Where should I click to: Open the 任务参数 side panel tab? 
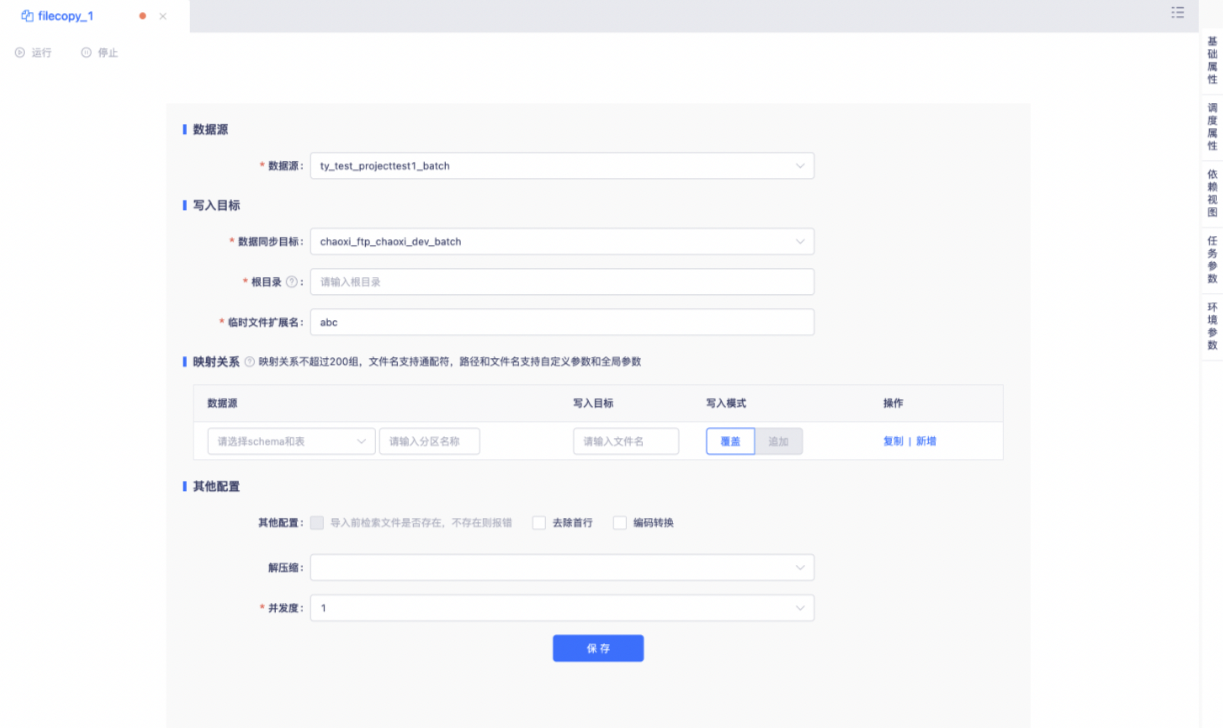click(1212, 259)
